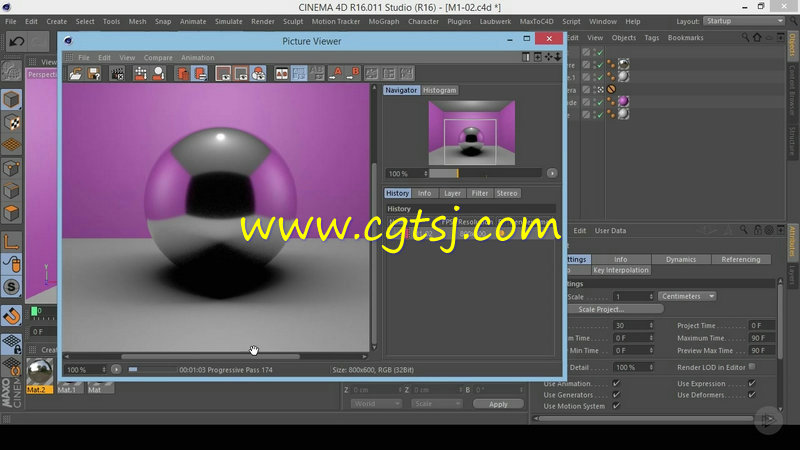Switch to Histogram tab

(x=439, y=90)
